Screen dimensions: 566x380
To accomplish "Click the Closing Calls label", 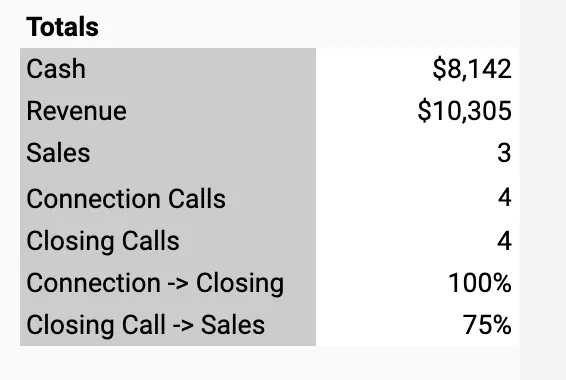I will click(x=103, y=241).
